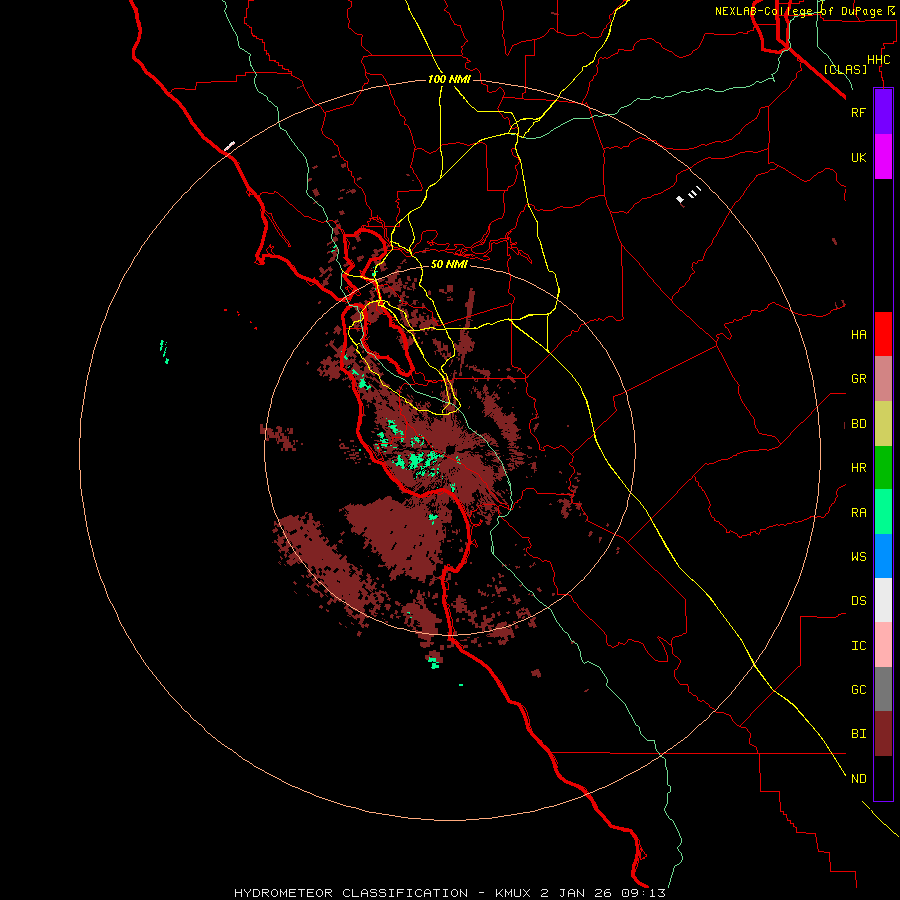This screenshot has width=900, height=900.
Task: Select the BD legend label
Action: [858, 424]
